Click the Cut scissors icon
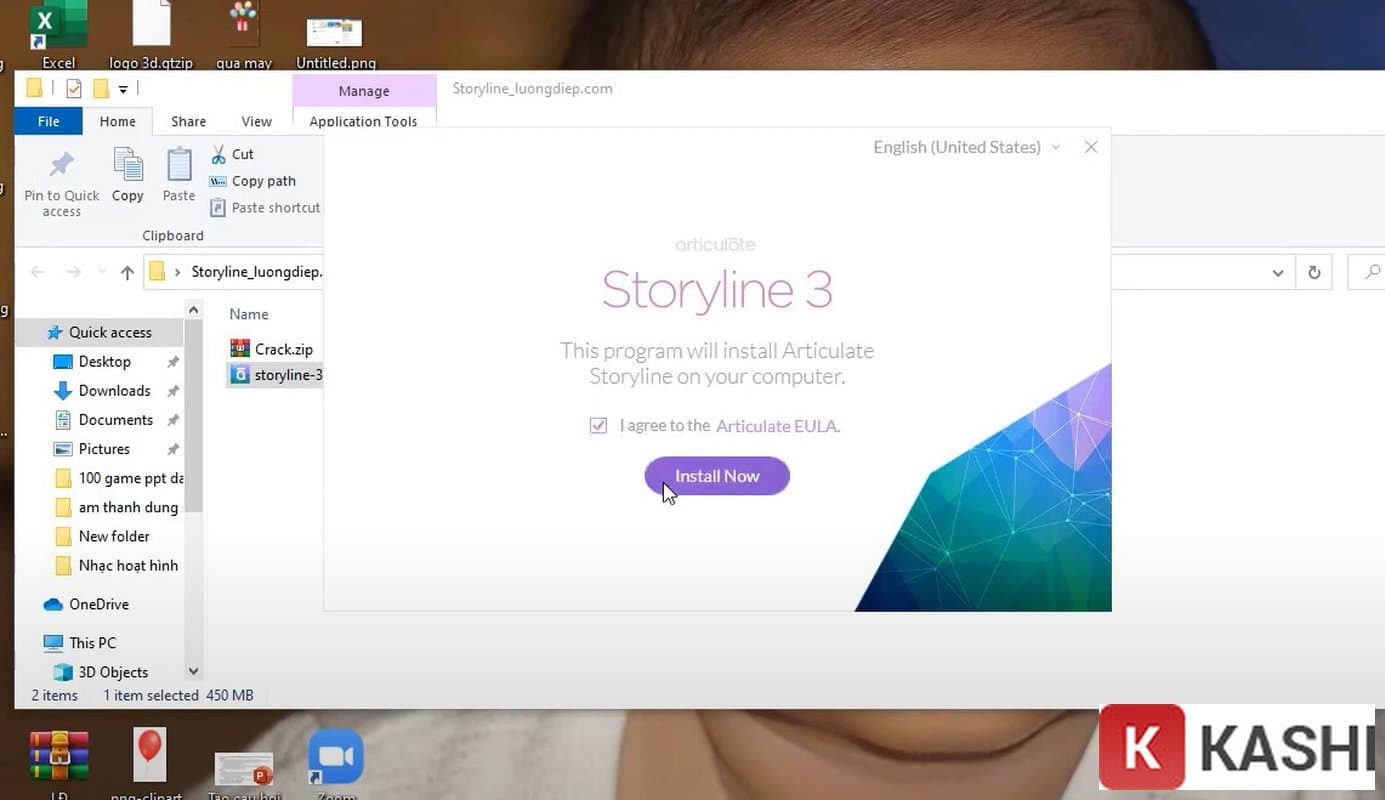Screen dimensions: 1385x800 pos(219,154)
